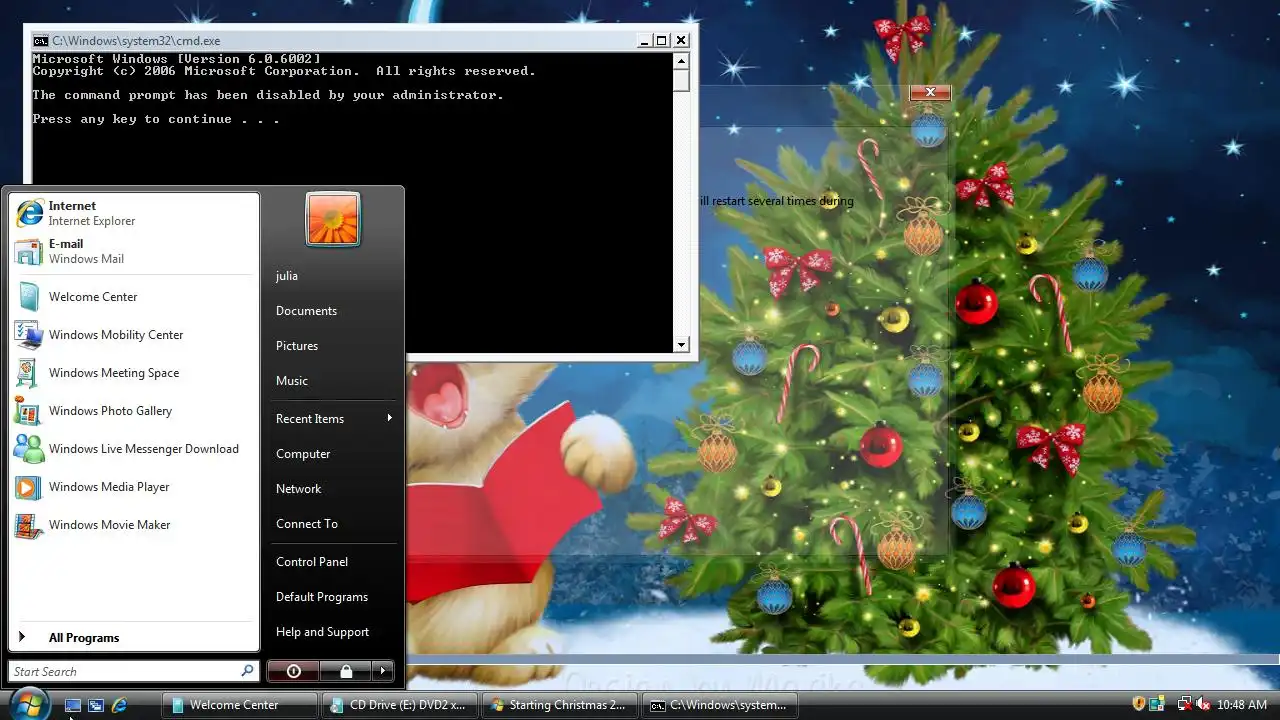Minimize the cmd.exe window
This screenshot has width=1280, height=720.
[x=645, y=41]
